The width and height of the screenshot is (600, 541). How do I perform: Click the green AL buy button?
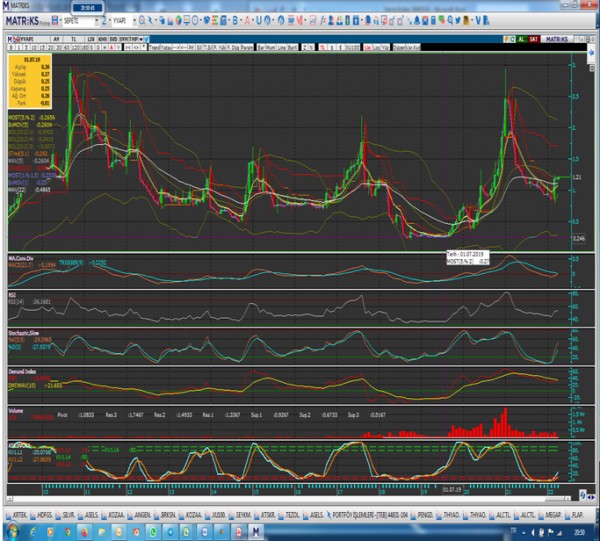pos(521,39)
